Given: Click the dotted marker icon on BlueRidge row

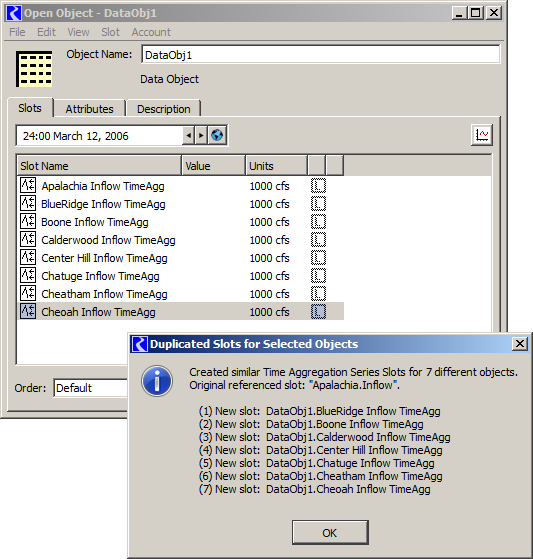Looking at the screenshot, I should coord(318,204).
